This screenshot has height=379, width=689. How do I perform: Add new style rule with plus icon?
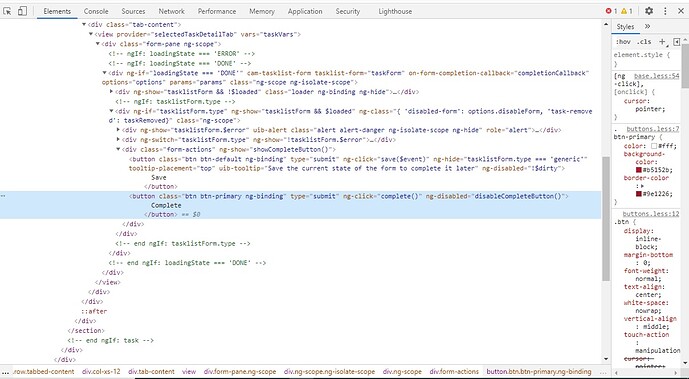coord(662,42)
